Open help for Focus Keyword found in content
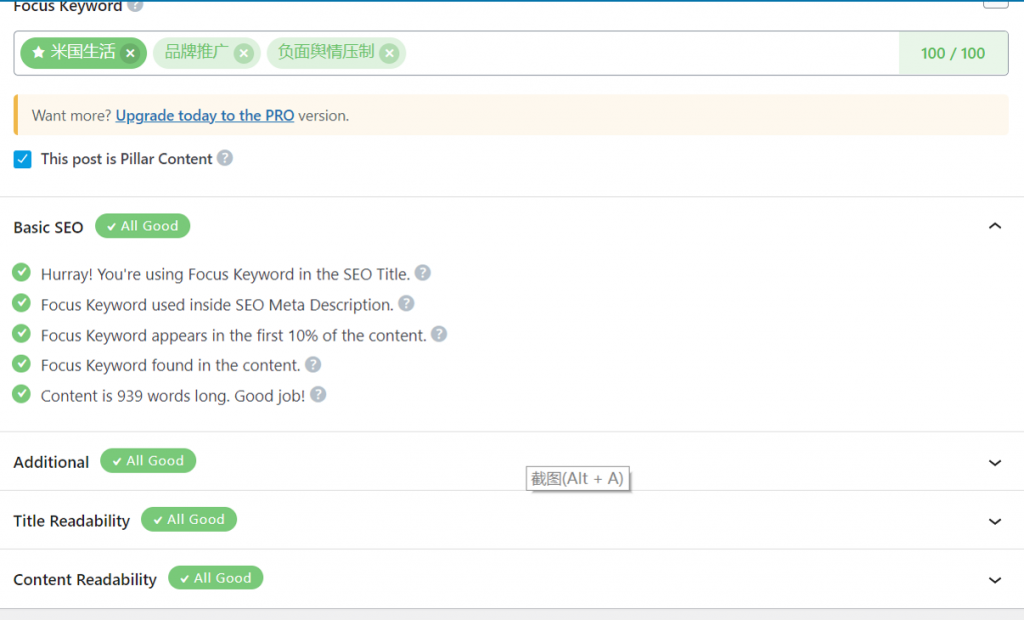 313,365
